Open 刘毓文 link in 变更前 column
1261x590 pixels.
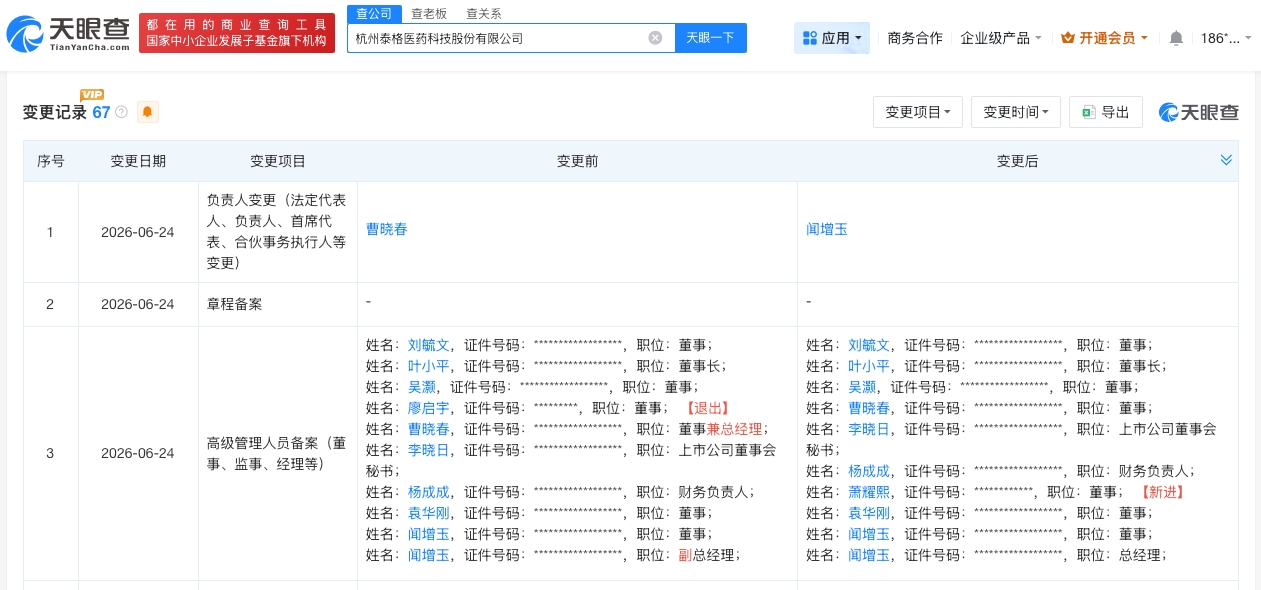pyautogui.click(x=428, y=344)
